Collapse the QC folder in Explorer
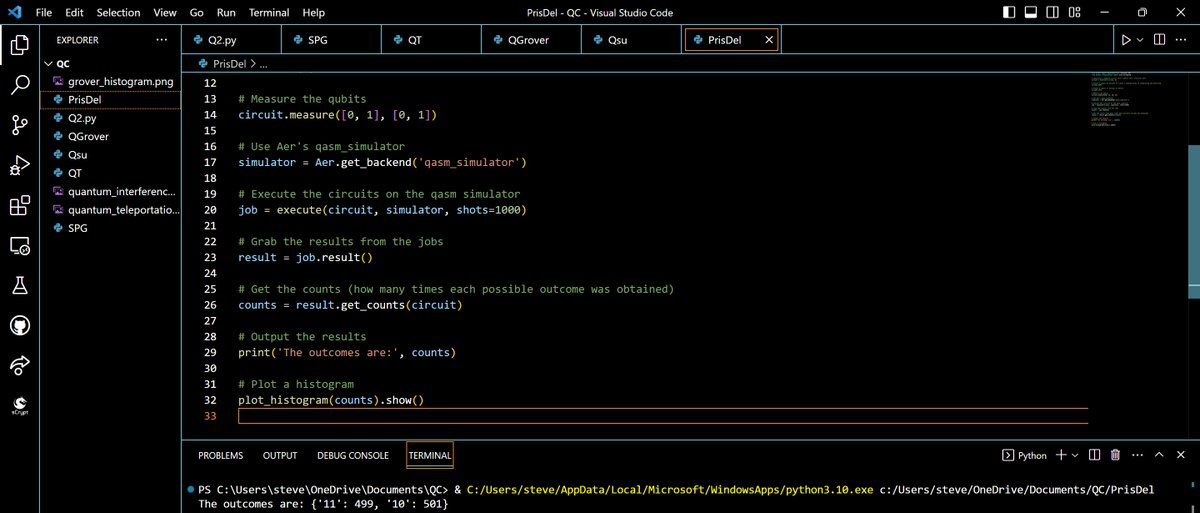The height and width of the screenshot is (513, 1200). pos(47,63)
